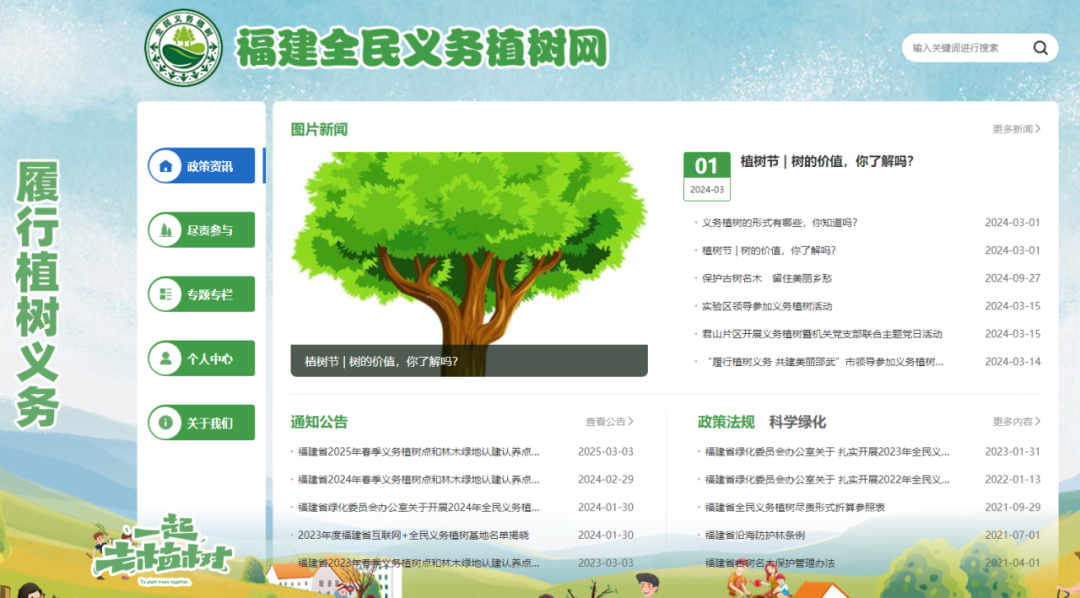Viewport: 1080px width, 598px height.
Task: Click the date 2021-07-01 in the policy list
Action: click(x=1012, y=535)
